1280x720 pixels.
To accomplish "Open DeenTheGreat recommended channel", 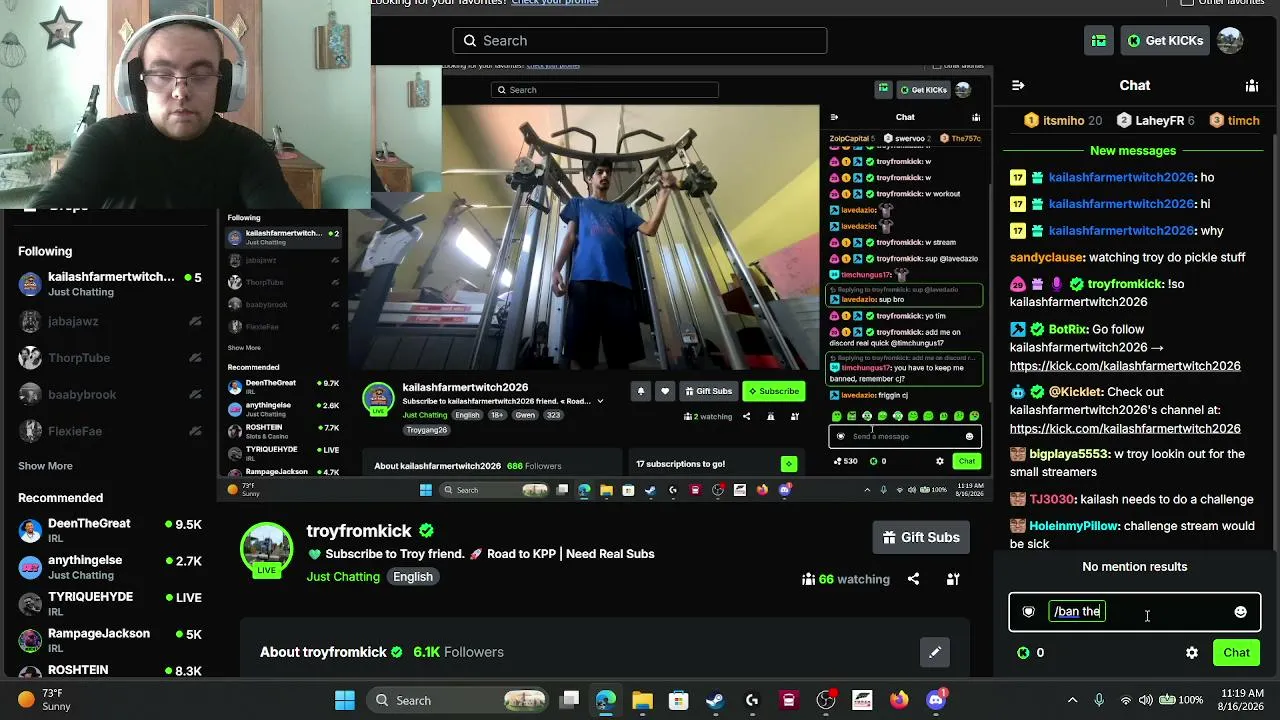I will (x=110, y=530).
